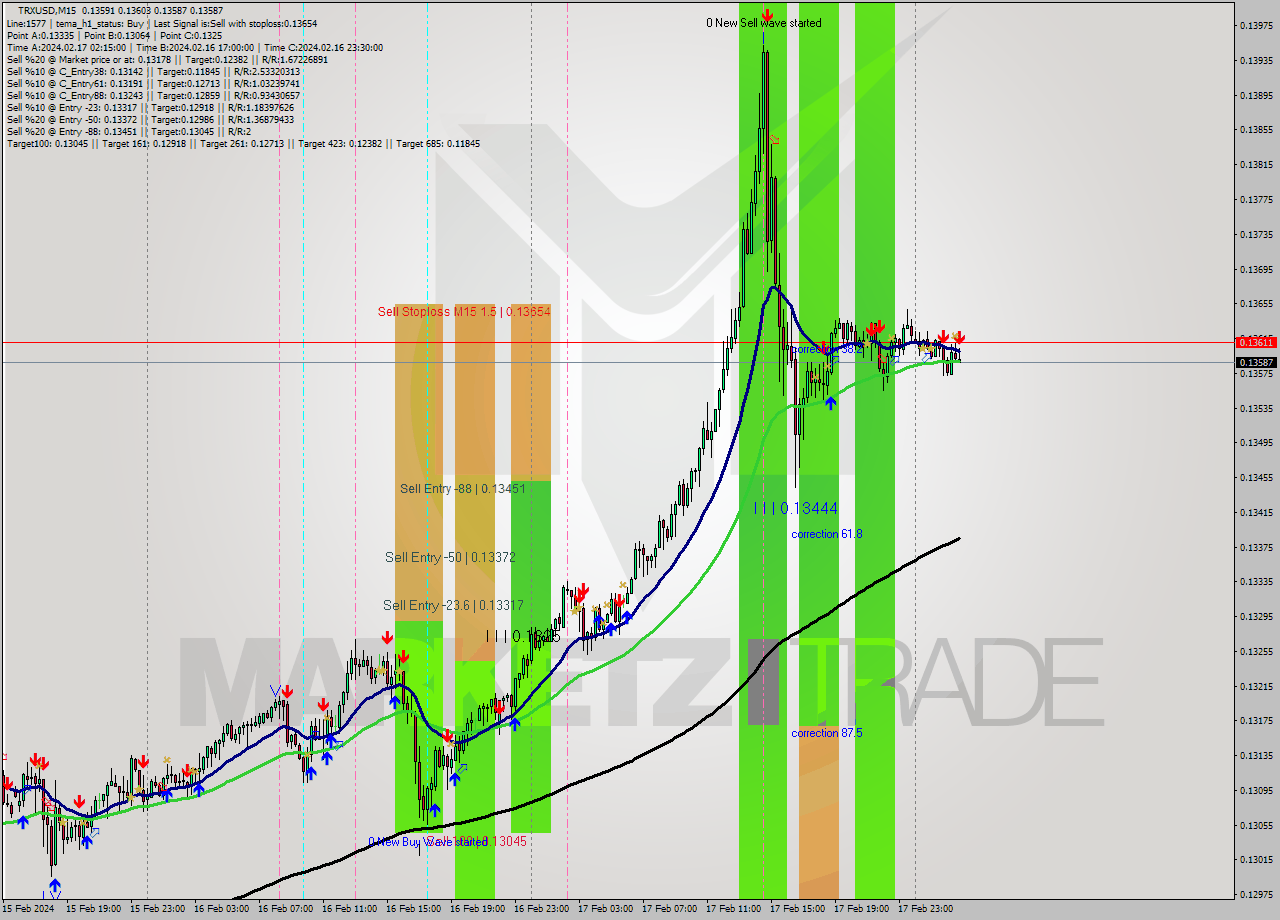Select the 'Sell %10 @ C_Entry38' line
1280x920 pixels.
click(x=153, y=71)
